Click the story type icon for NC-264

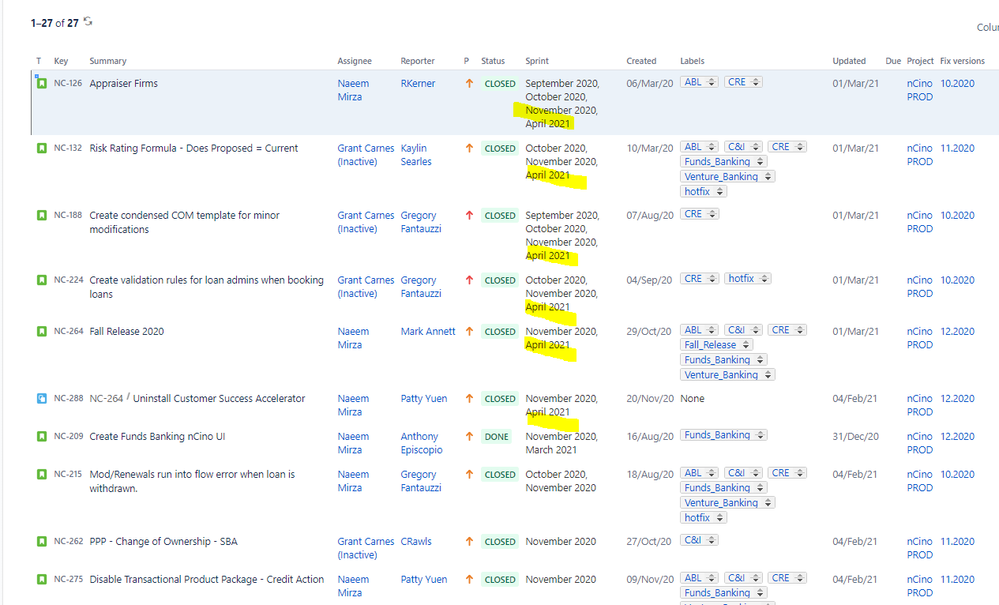click(41, 332)
